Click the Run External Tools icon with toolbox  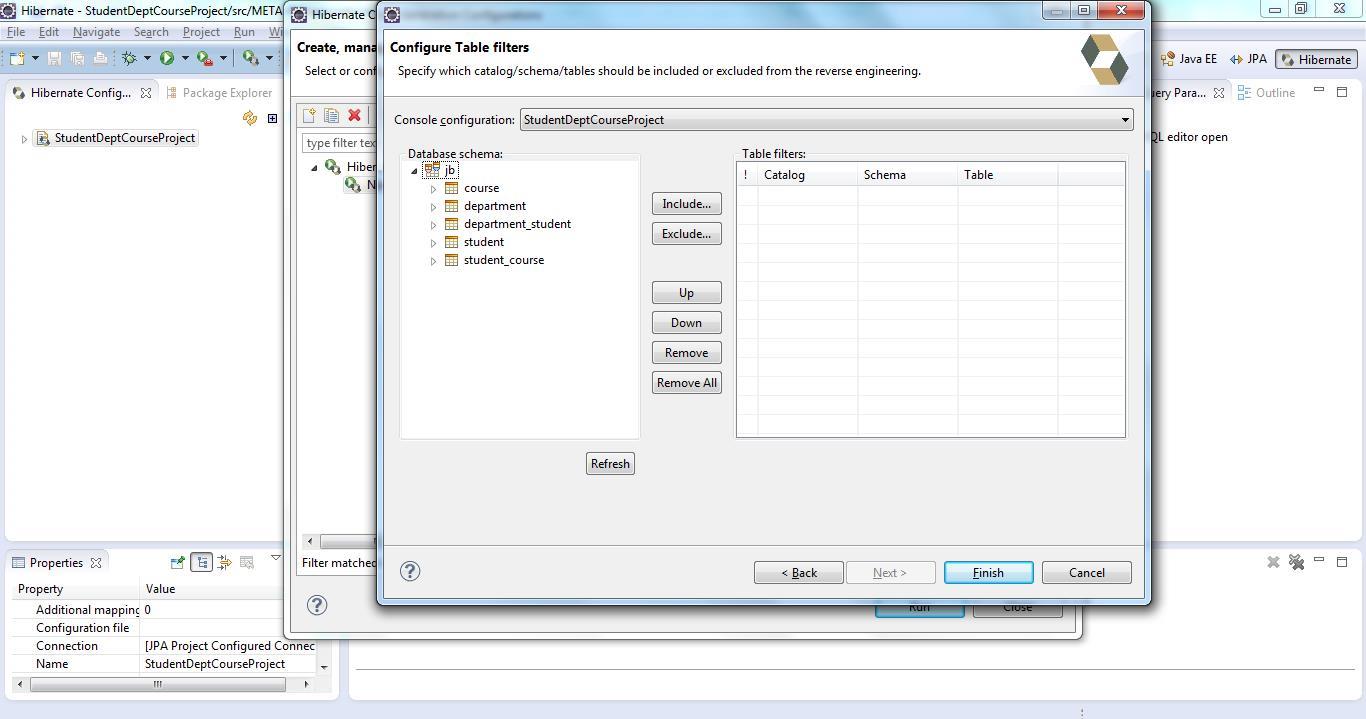tap(205, 58)
